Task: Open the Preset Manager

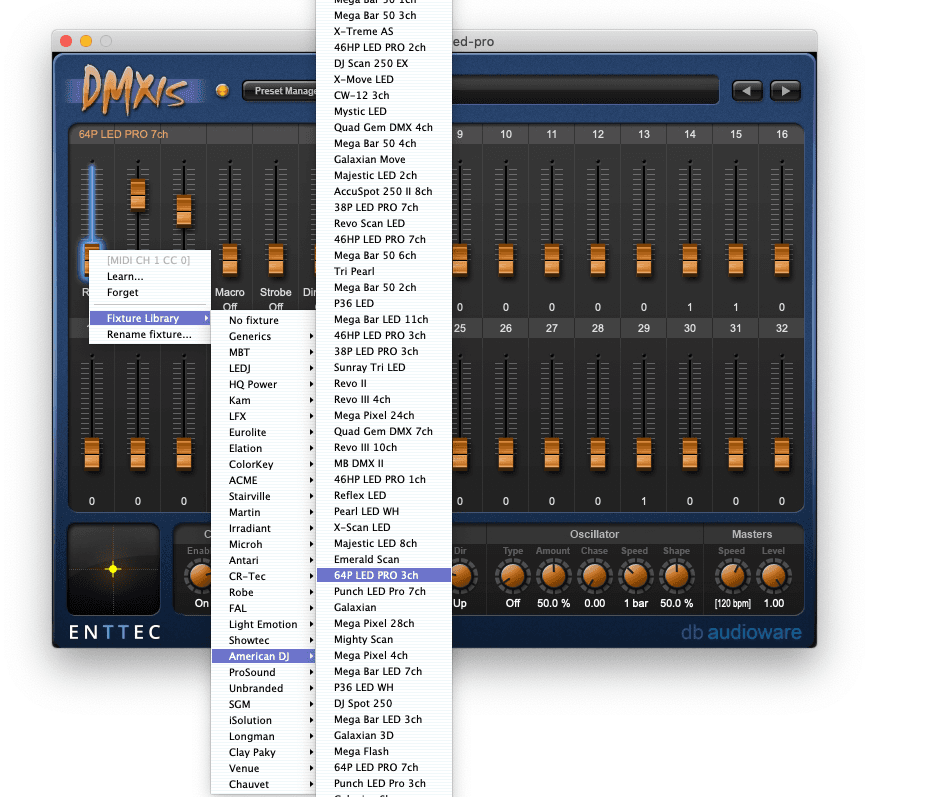Action: coord(281,90)
